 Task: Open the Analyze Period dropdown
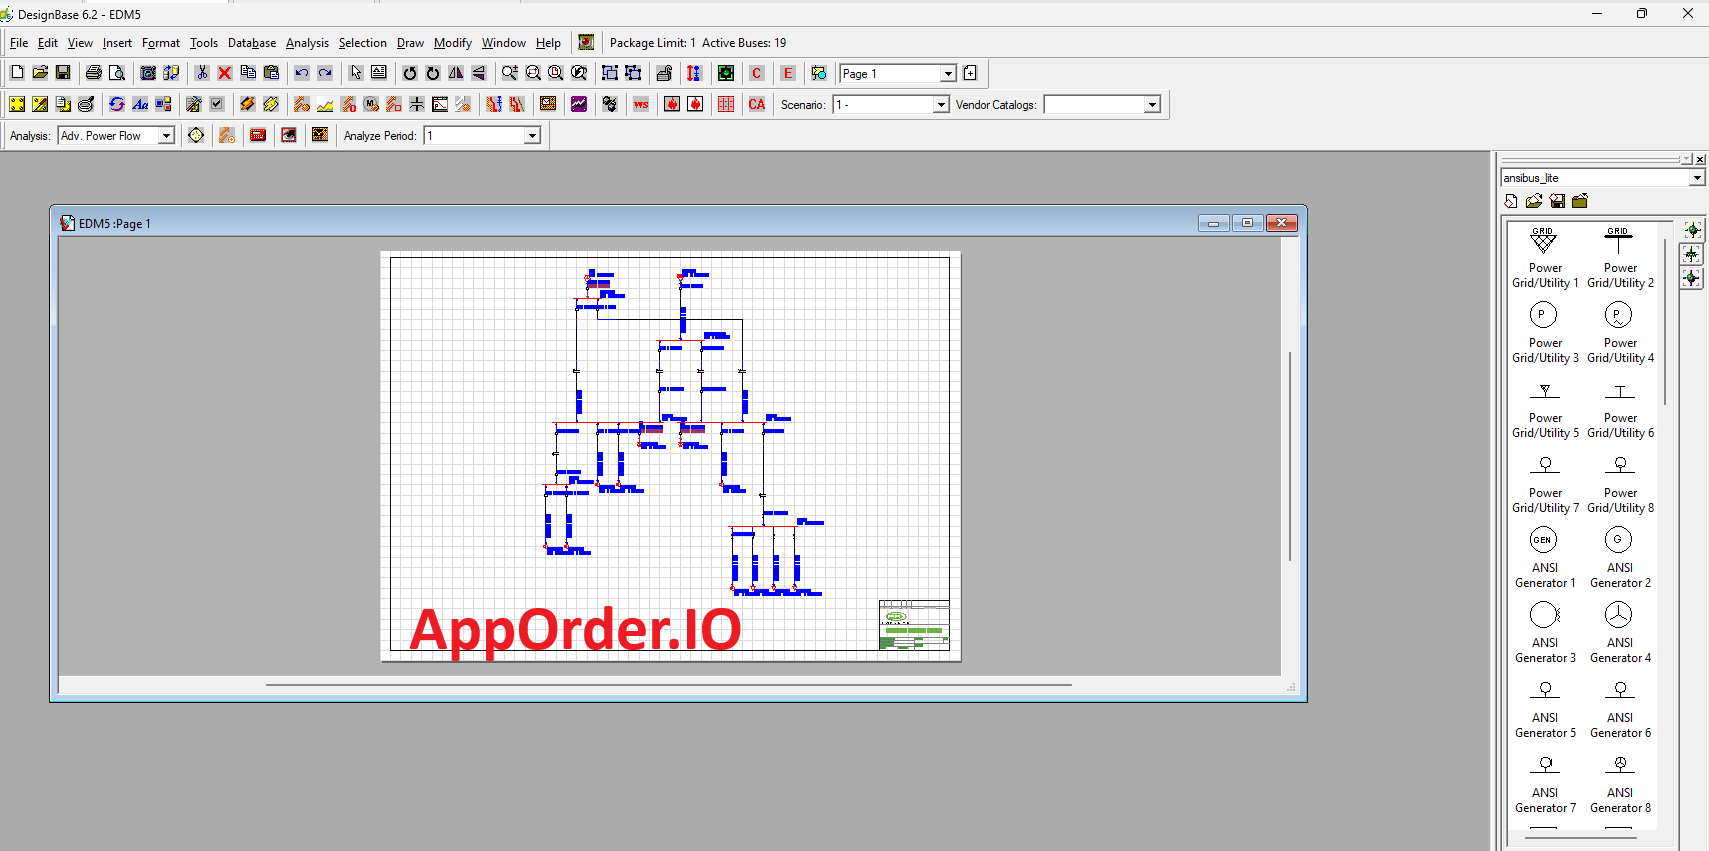532,136
